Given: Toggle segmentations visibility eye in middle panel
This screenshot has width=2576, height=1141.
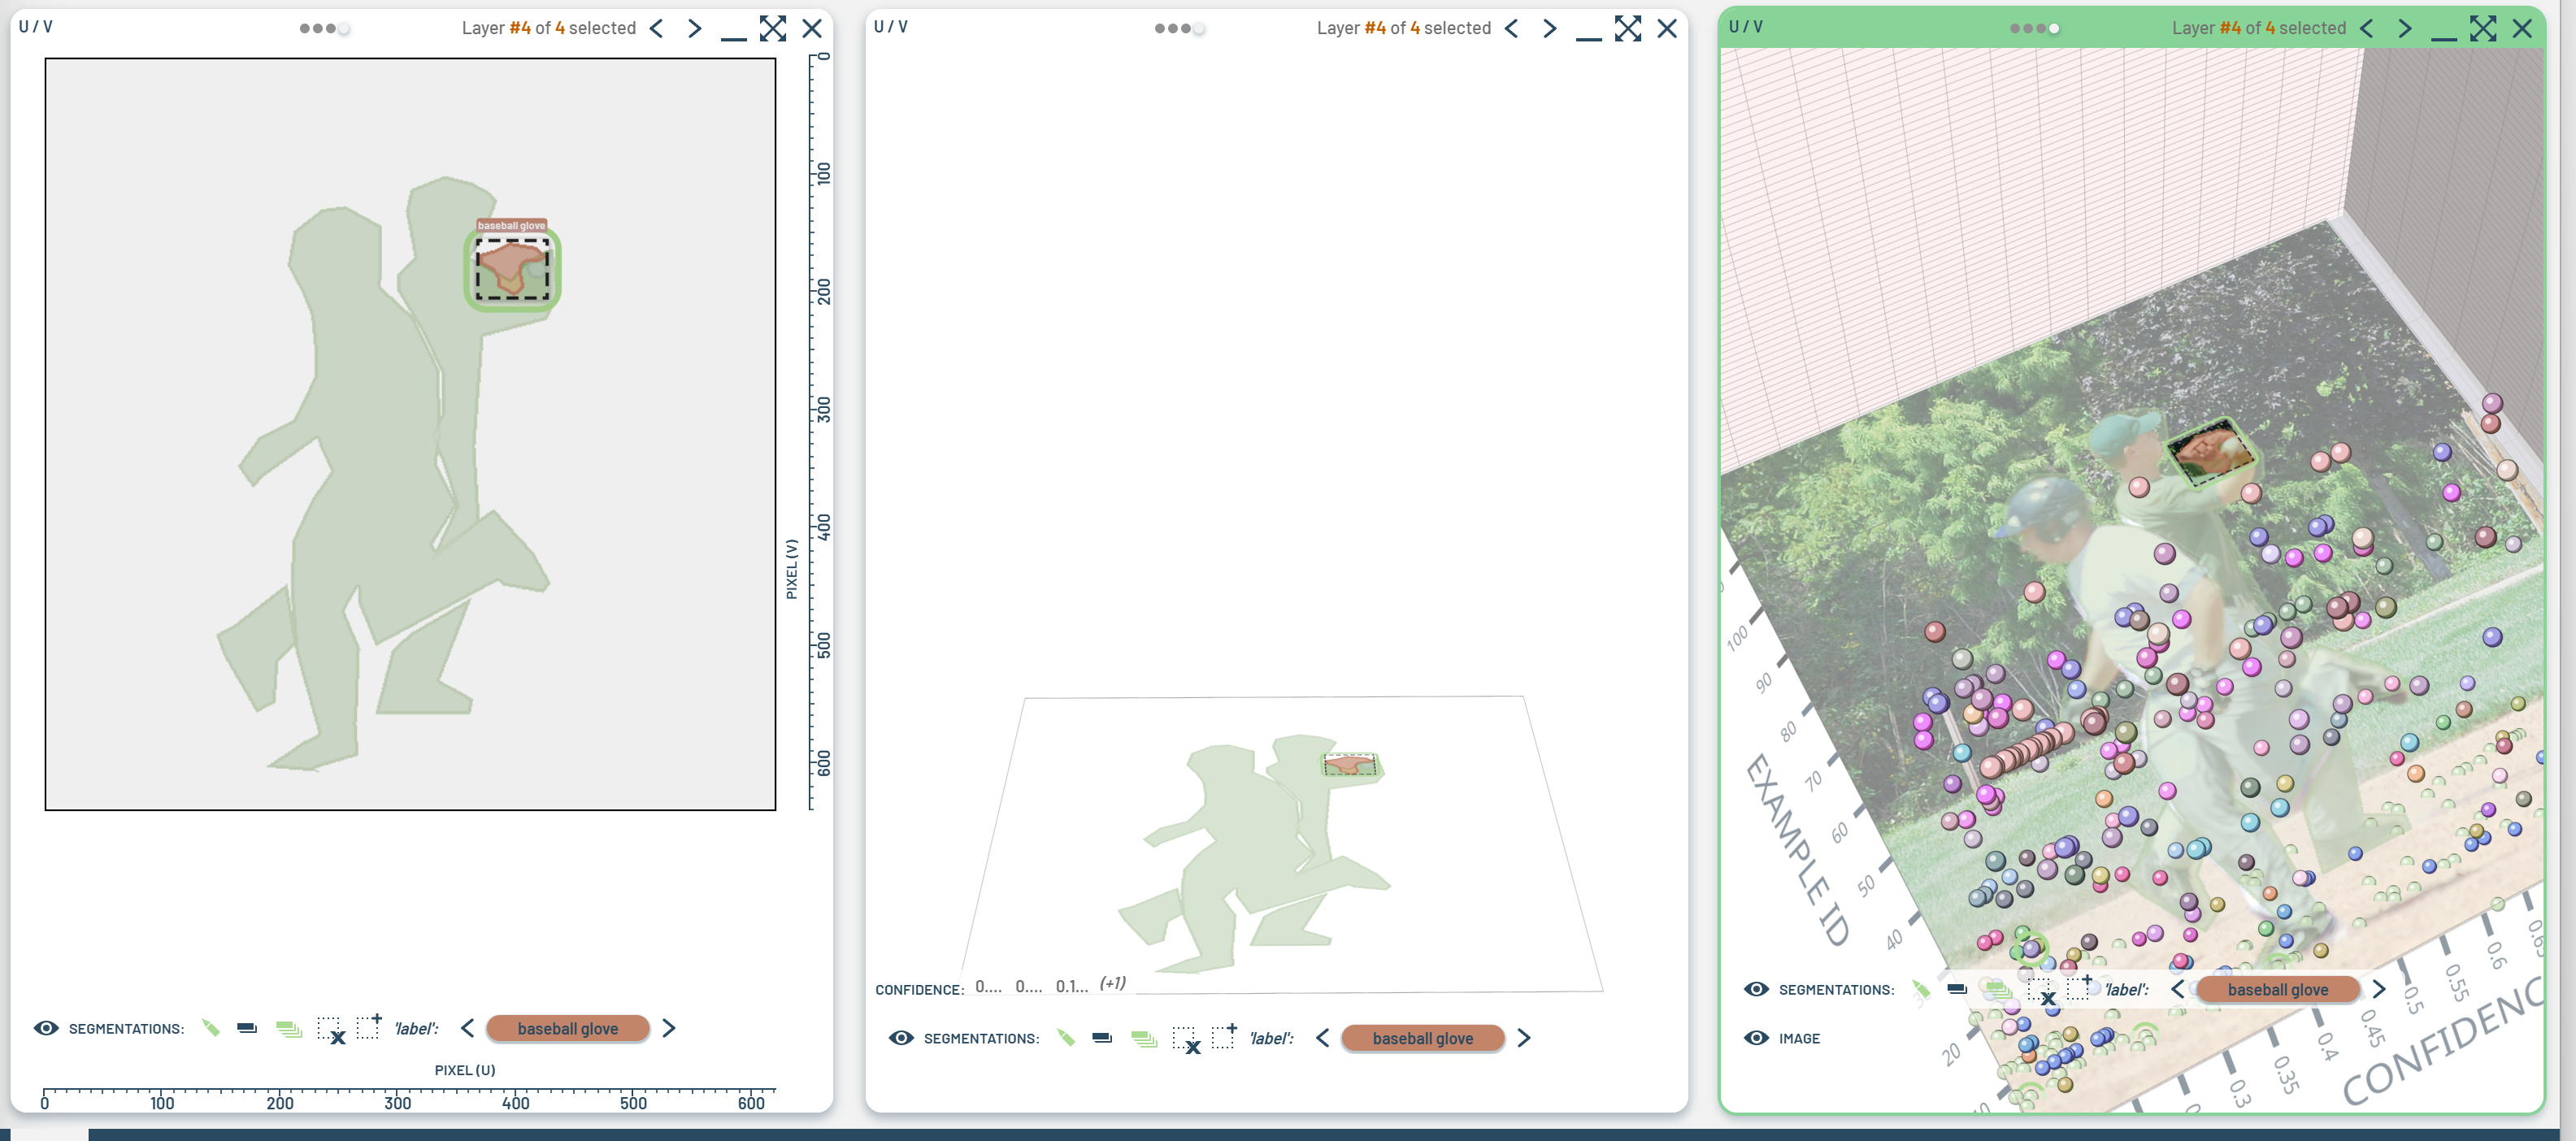Looking at the screenshot, I should 901,1038.
